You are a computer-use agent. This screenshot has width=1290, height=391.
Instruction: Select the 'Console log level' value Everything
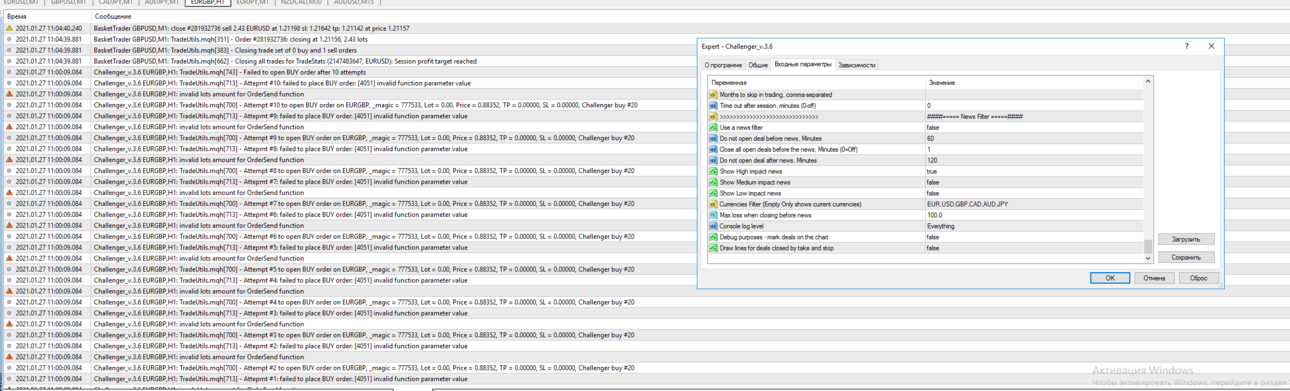941,227
